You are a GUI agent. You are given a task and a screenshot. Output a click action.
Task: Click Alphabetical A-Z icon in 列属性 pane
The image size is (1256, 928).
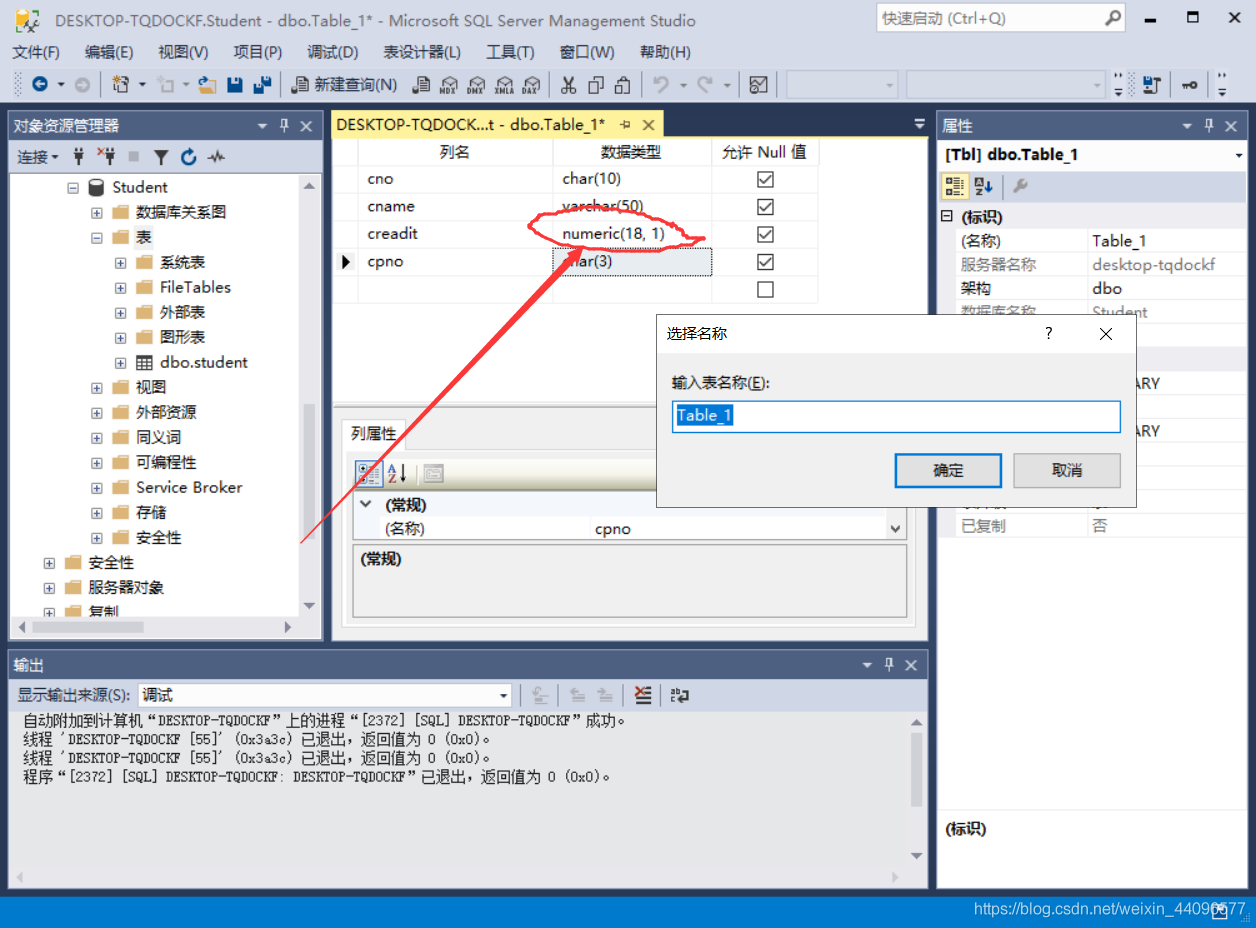(397, 473)
